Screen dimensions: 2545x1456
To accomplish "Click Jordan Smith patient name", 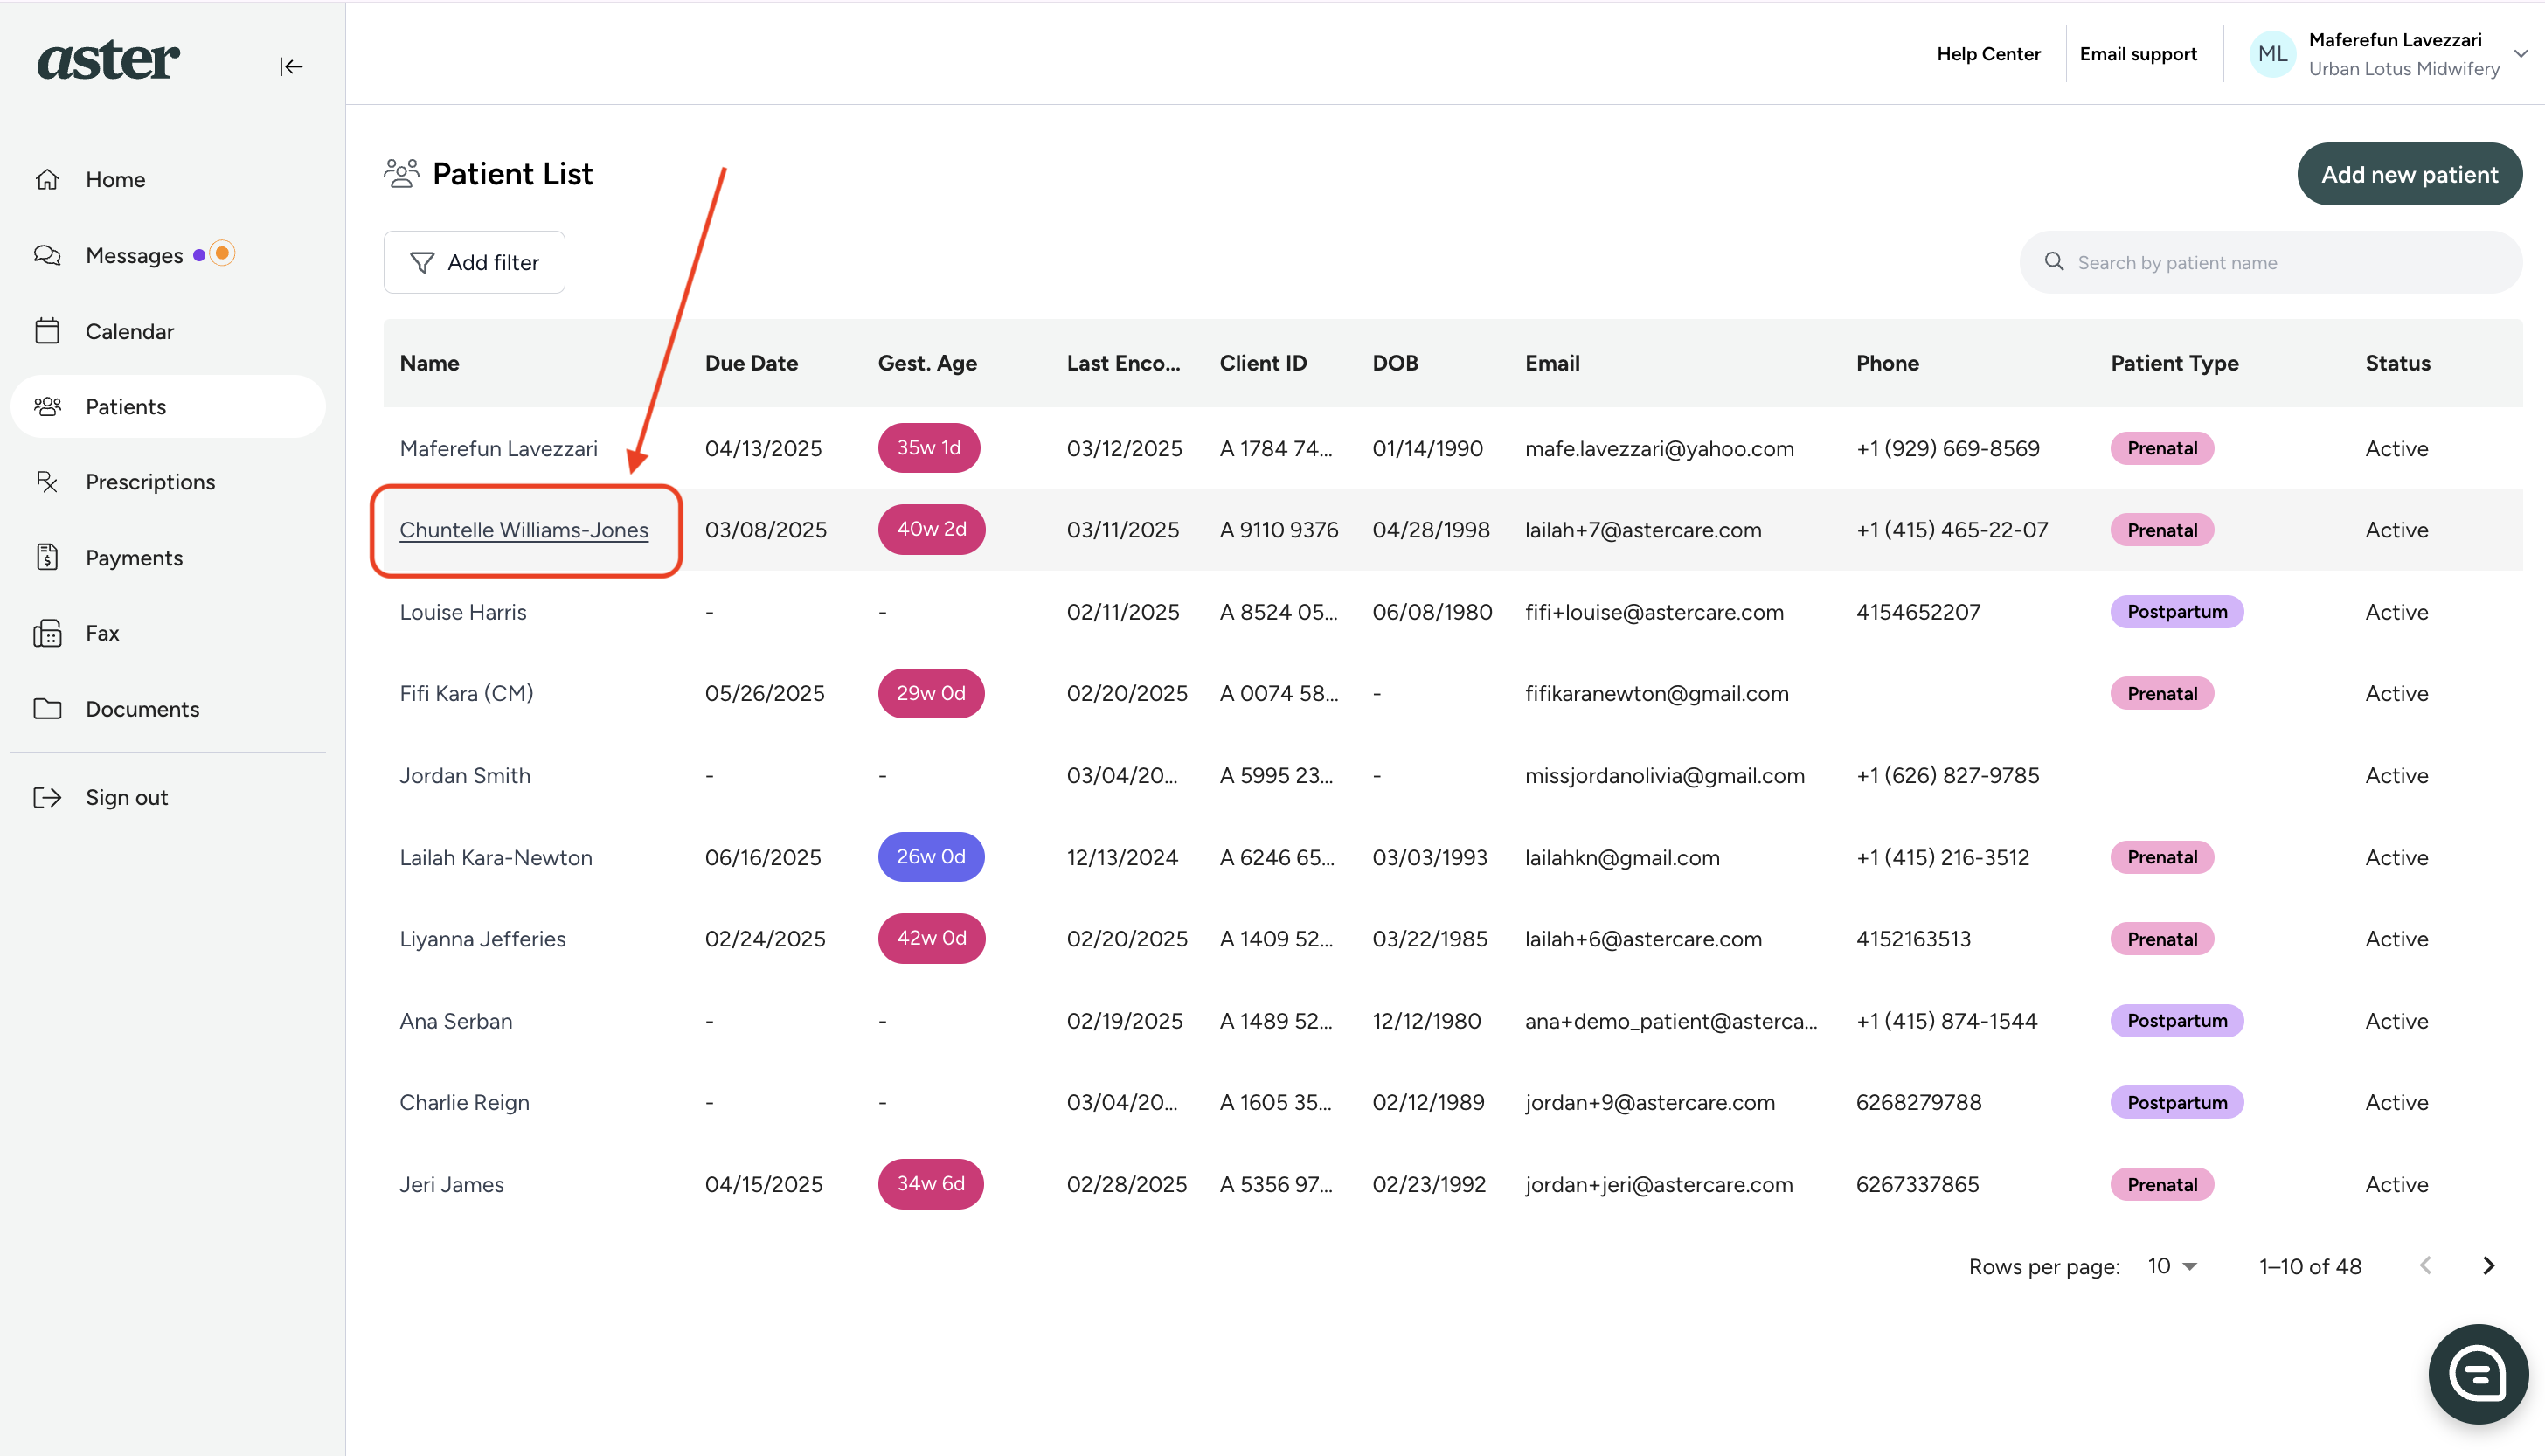I will [465, 775].
